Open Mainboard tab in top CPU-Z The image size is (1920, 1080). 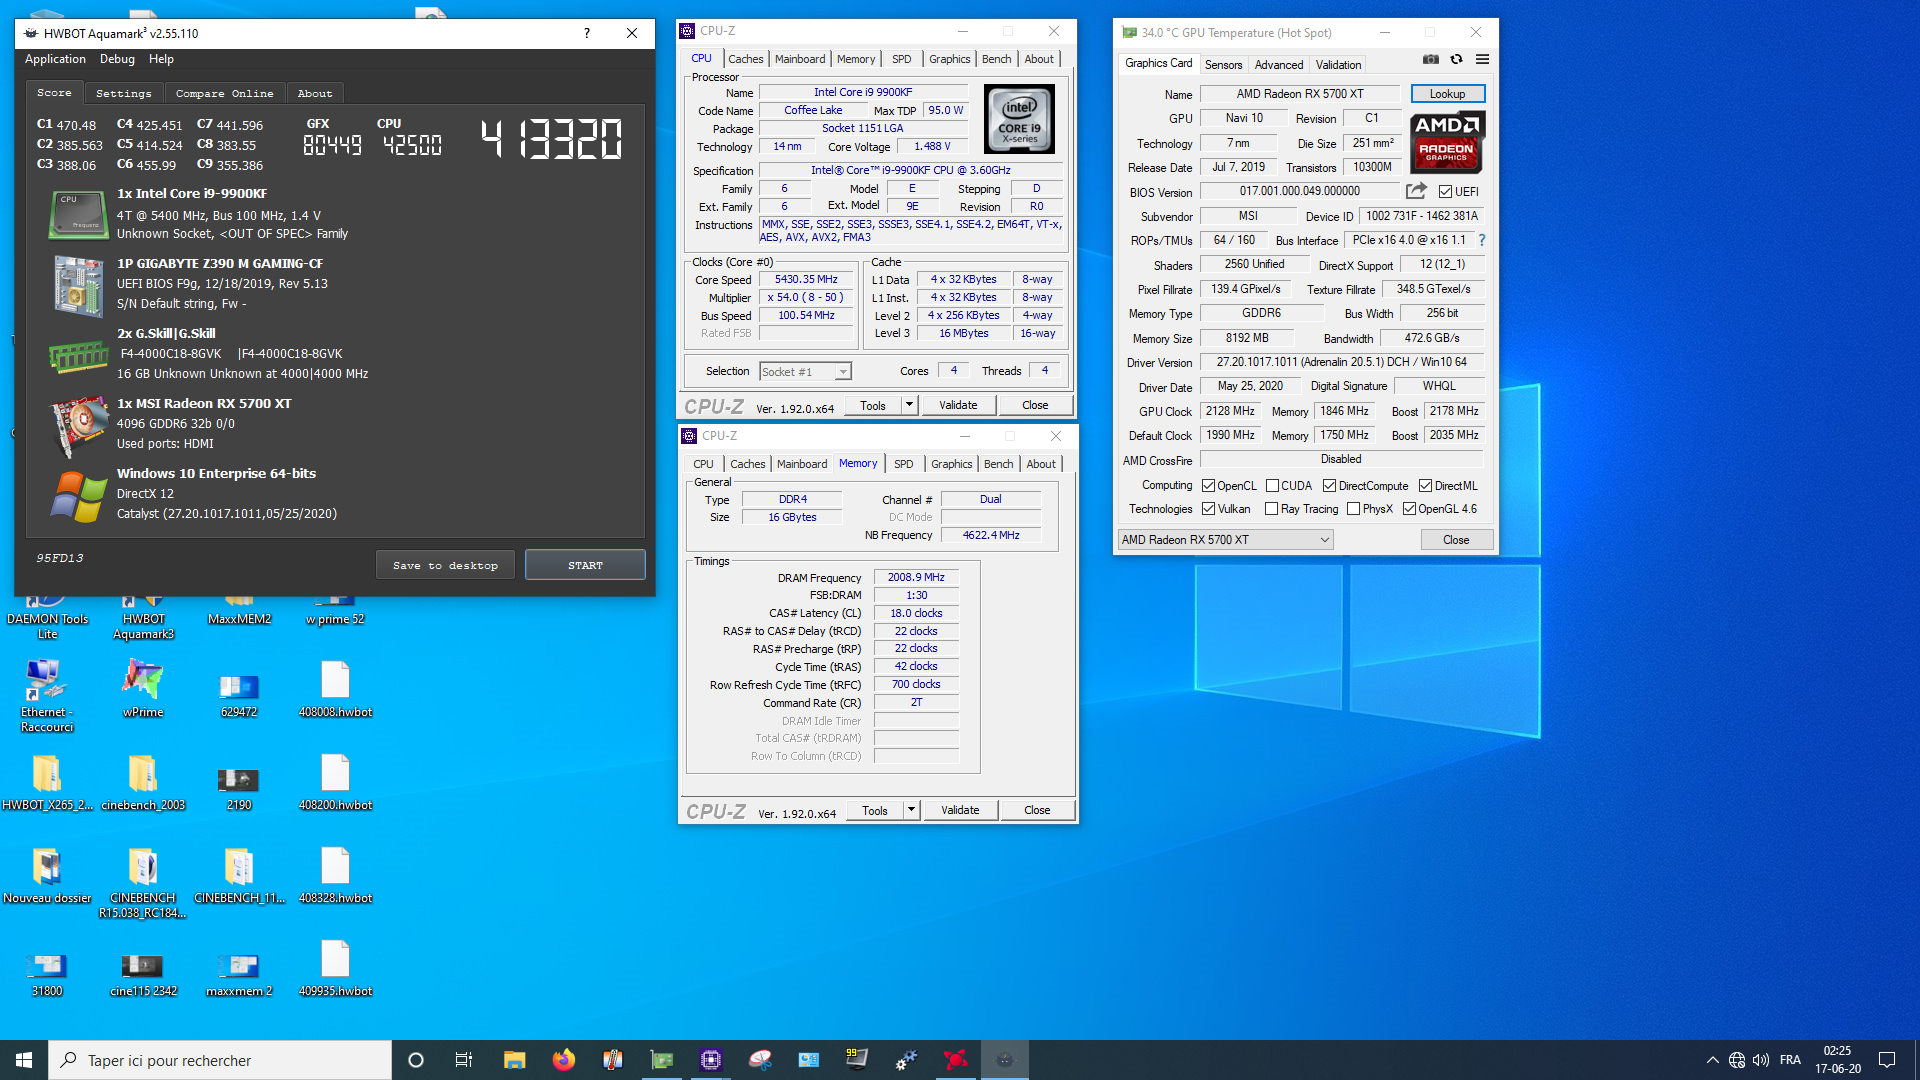[800, 59]
